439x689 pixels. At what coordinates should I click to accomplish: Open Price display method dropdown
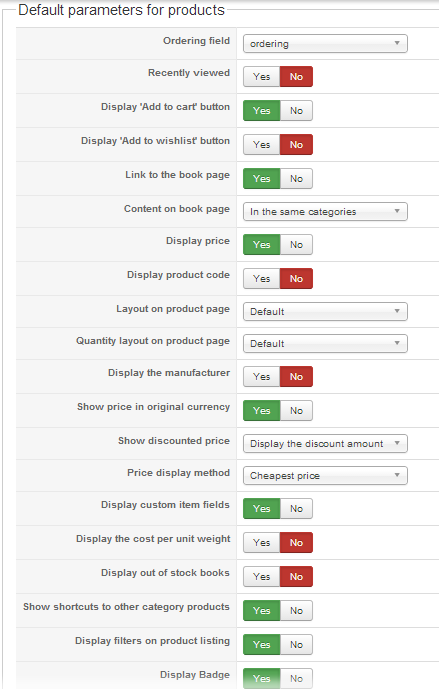point(325,475)
